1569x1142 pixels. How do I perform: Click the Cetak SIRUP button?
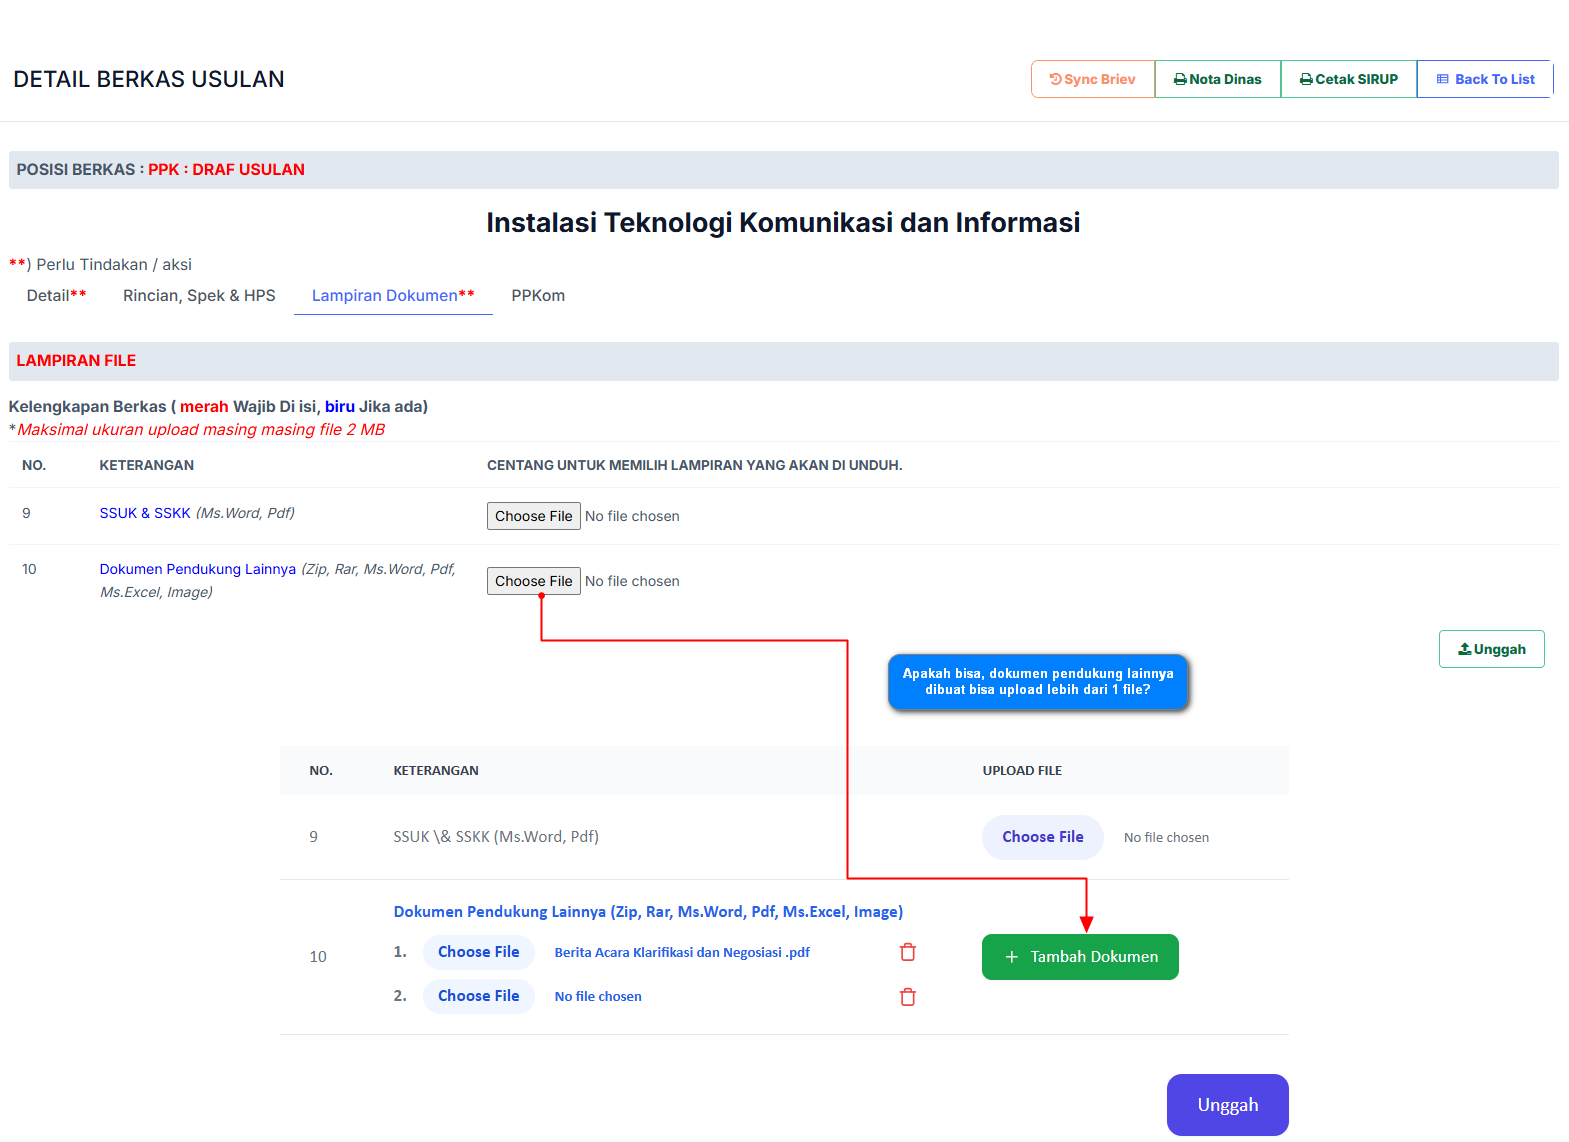pyautogui.click(x=1348, y=79)
